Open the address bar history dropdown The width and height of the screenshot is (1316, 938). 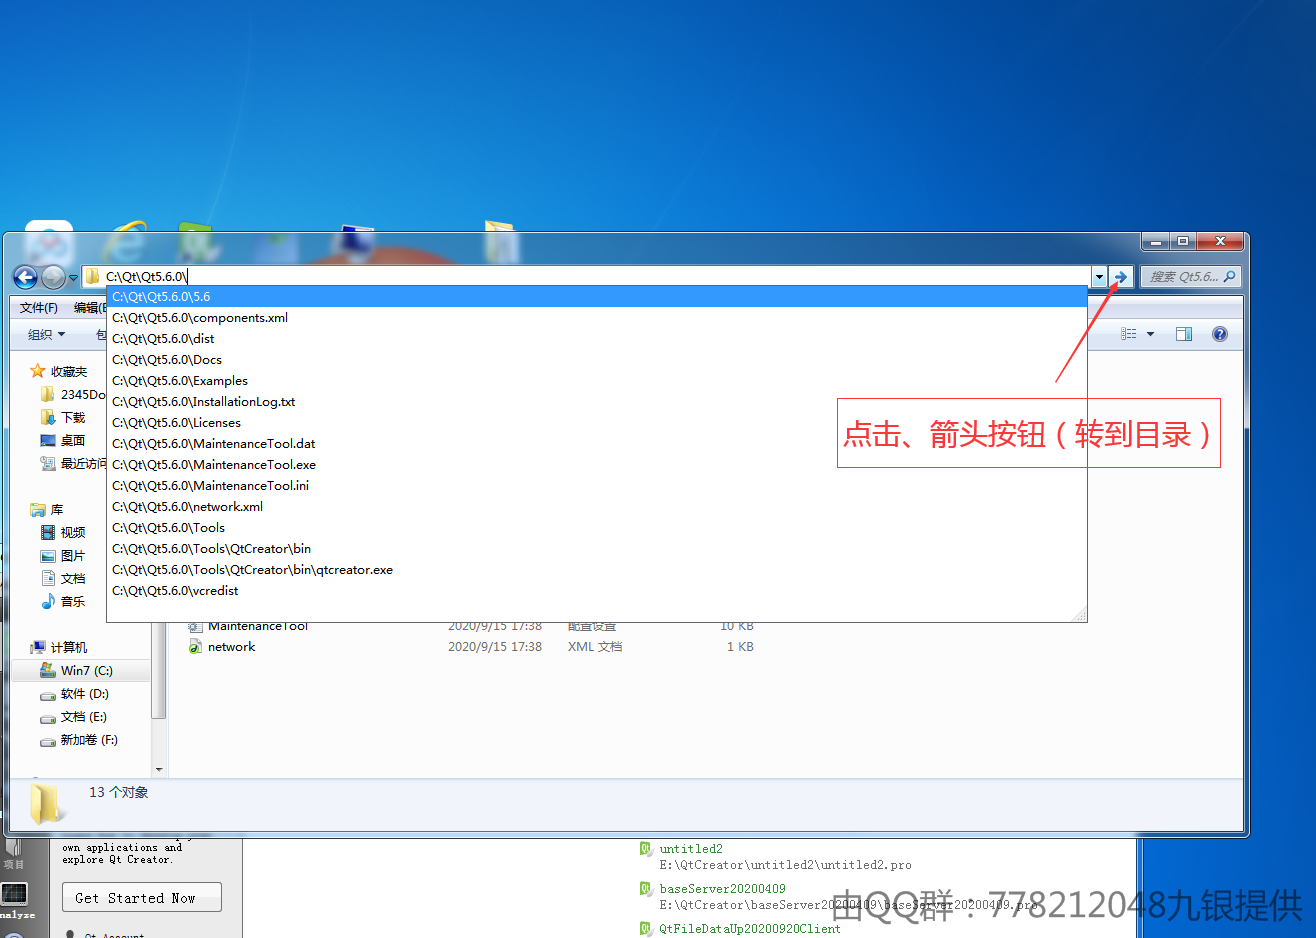point(1099,277)
